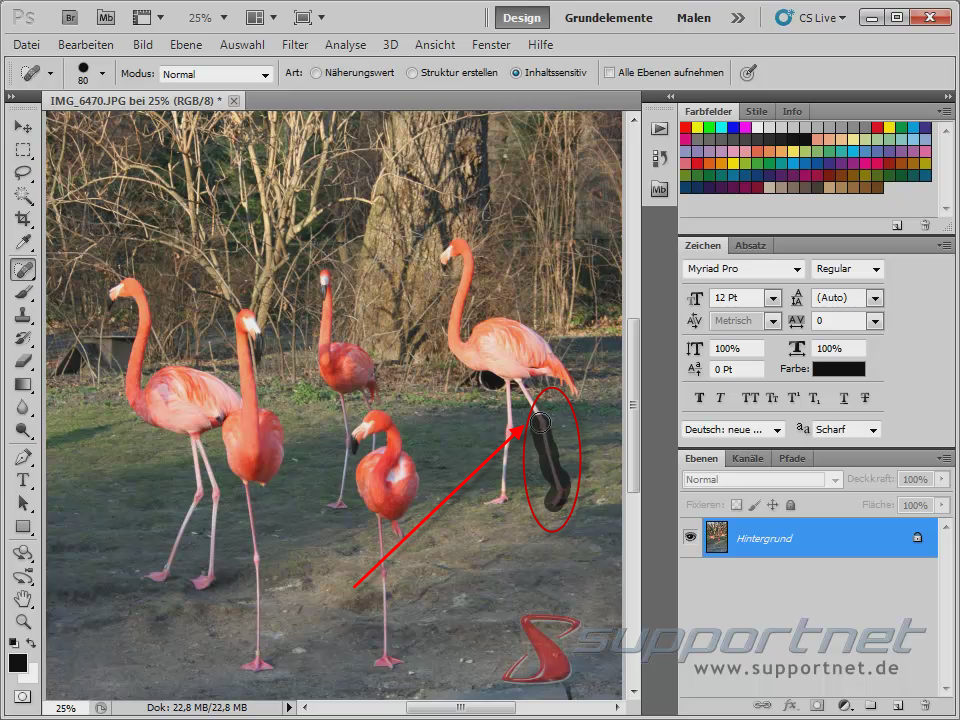Select the Move tool
Image resolution: width=960 pixels, height=720 pixels.
(22, 126)
